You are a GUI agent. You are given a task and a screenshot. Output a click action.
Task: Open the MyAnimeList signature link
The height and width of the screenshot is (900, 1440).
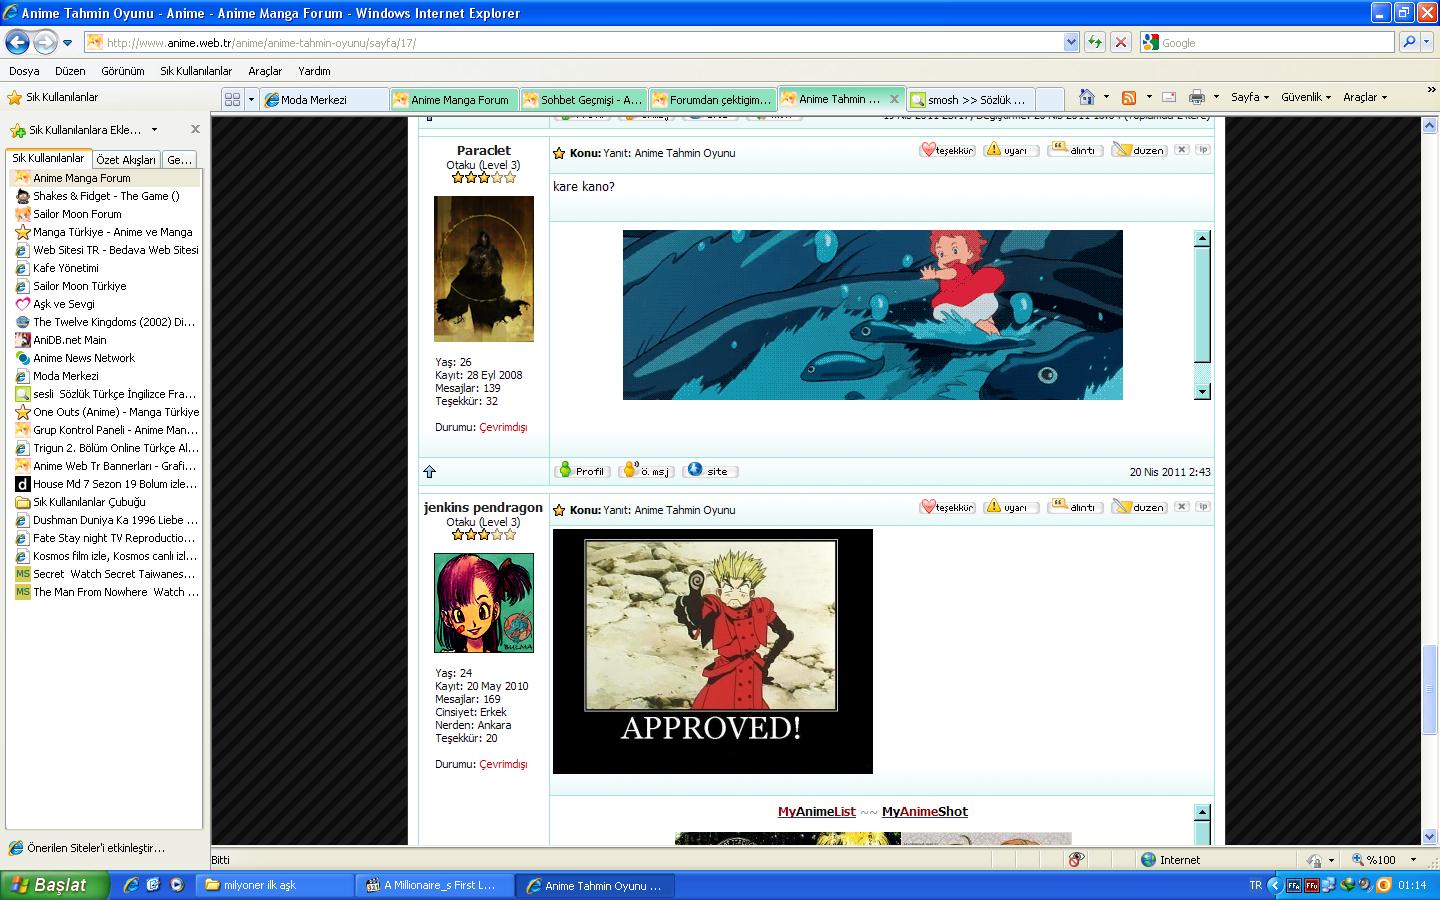pos(817,812)
